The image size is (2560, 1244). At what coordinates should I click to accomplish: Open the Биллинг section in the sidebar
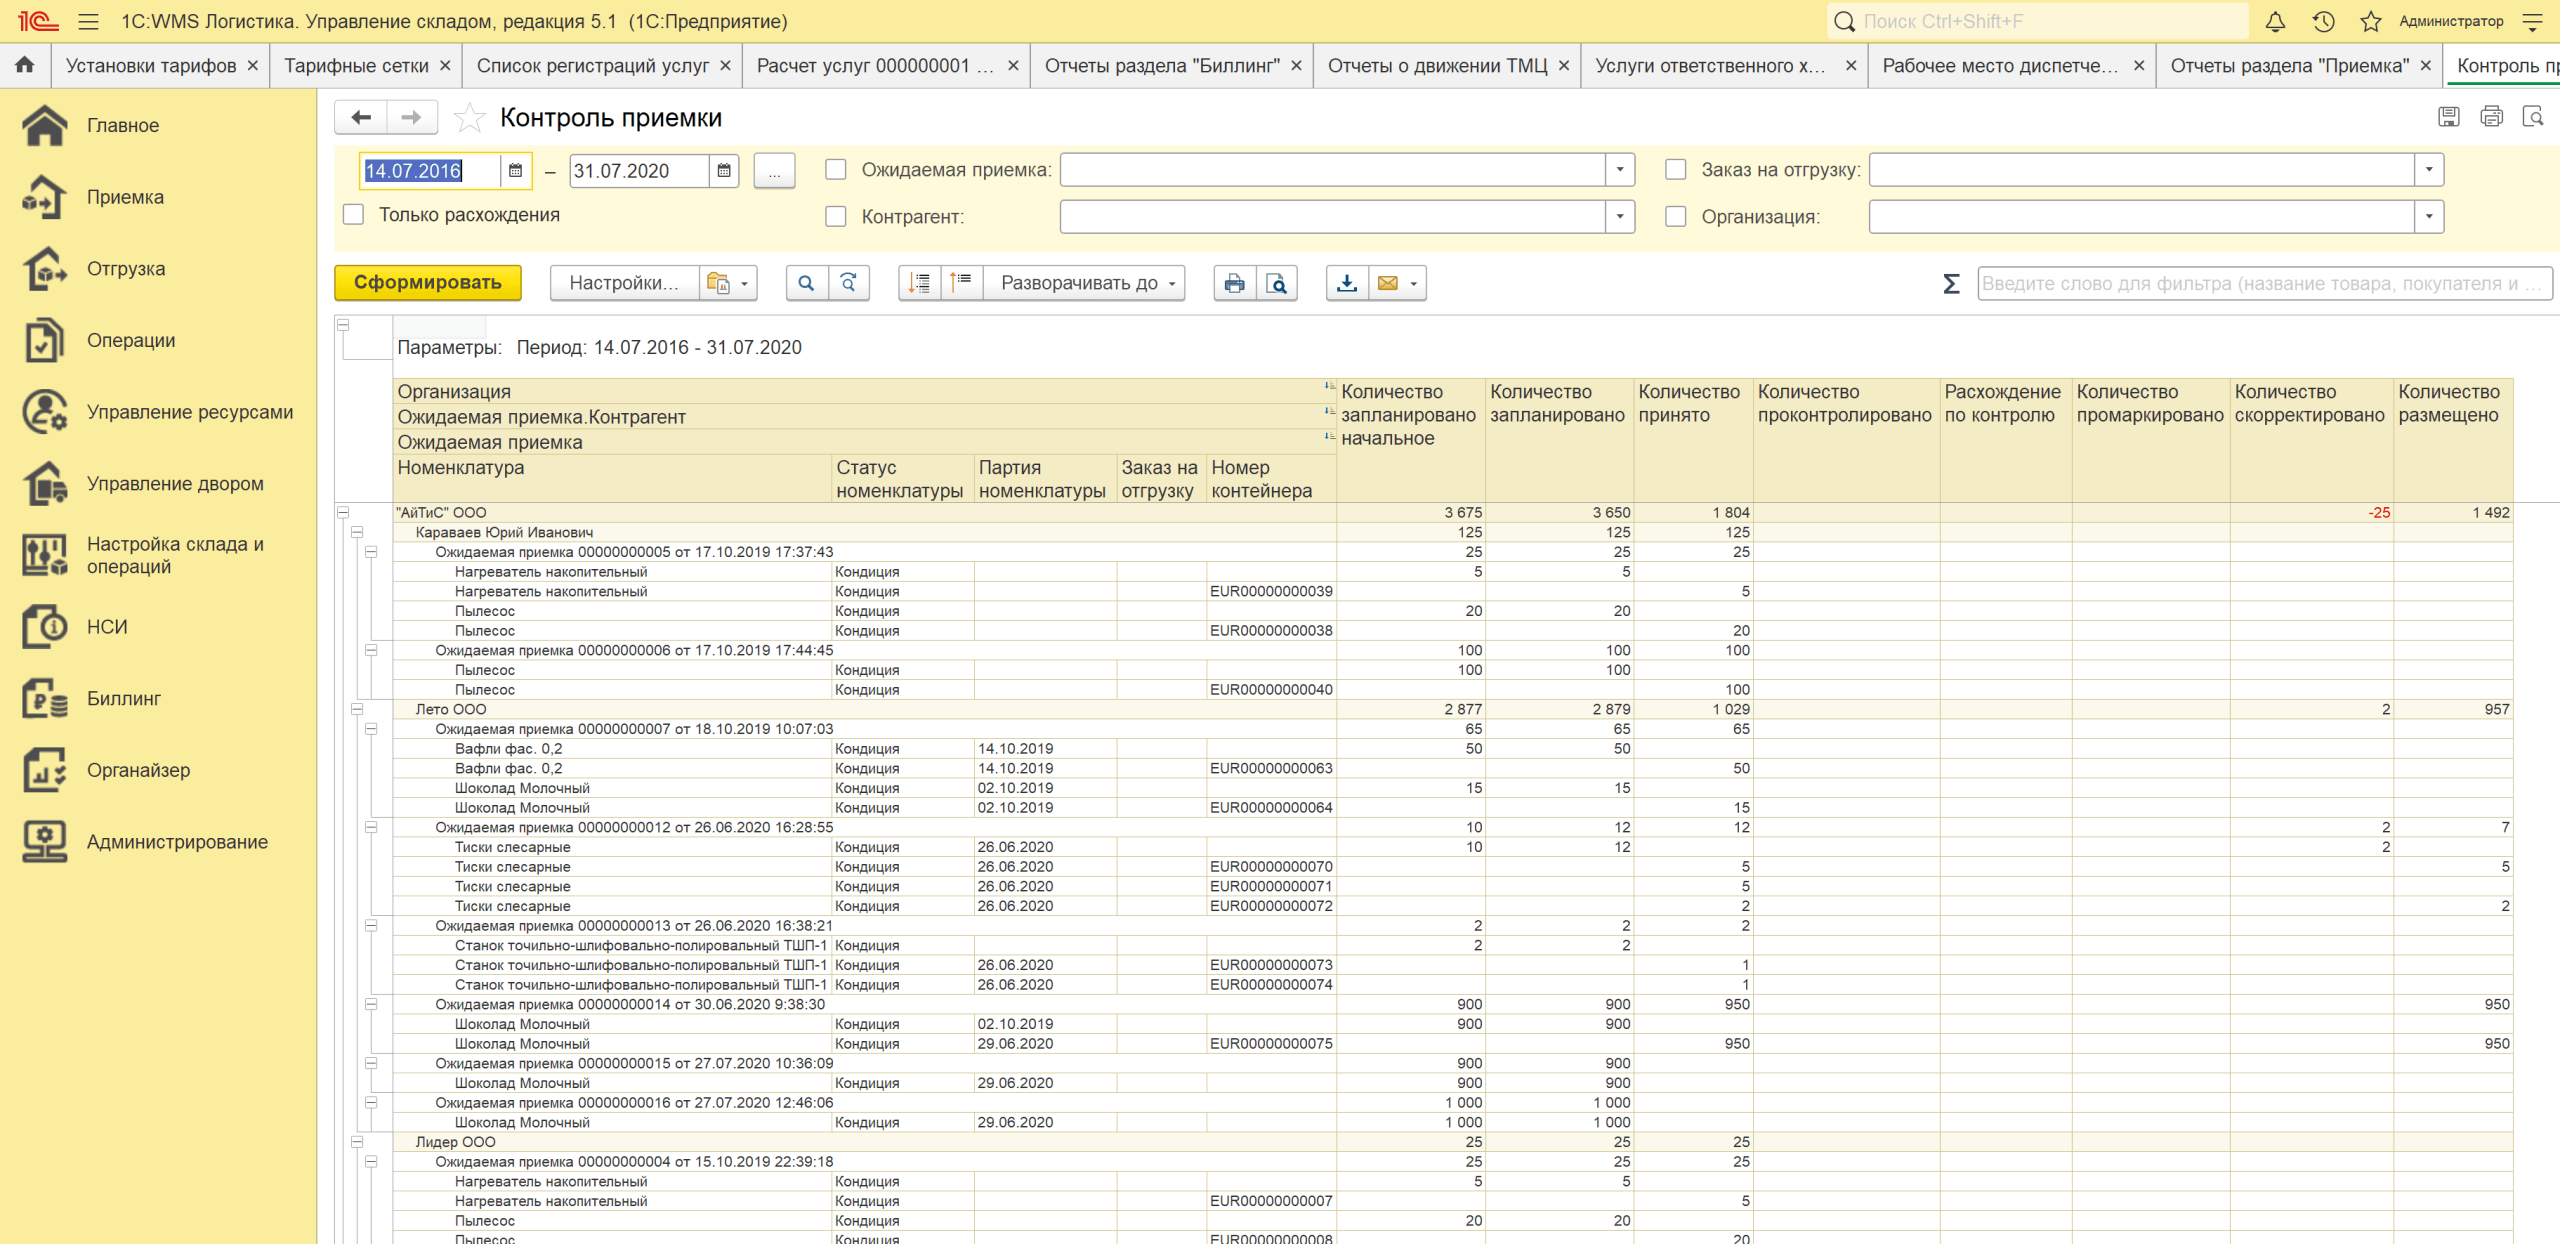pos(123,698)
